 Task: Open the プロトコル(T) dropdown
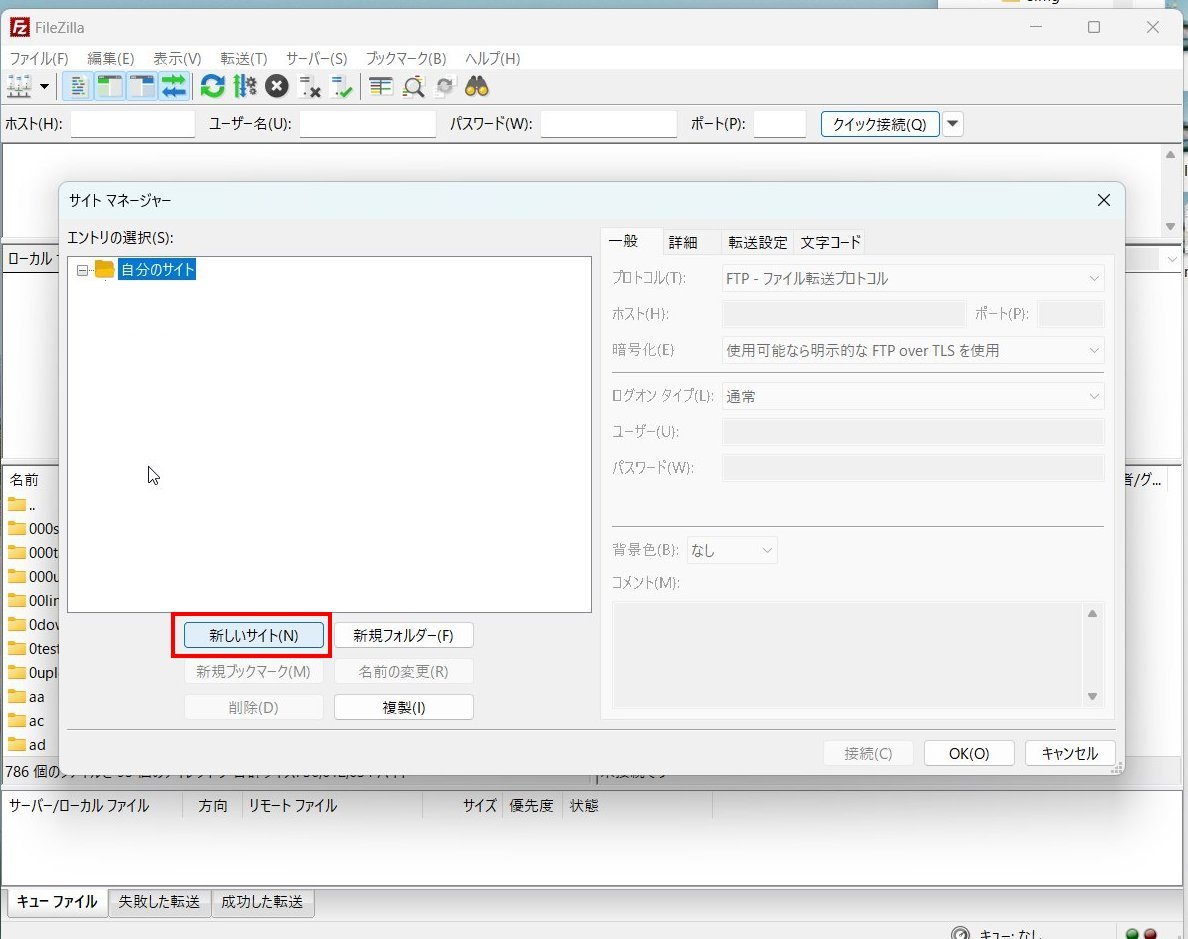click(x=913, y=278)
